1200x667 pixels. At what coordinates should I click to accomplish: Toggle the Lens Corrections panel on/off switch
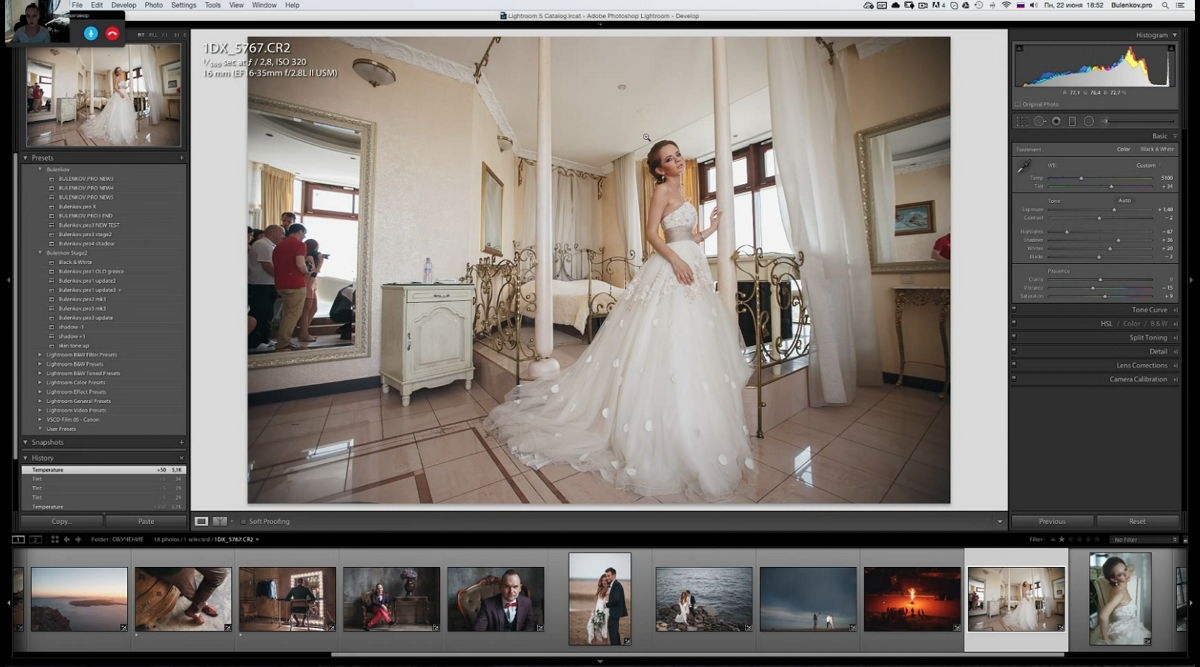(x=1014, y=365)
